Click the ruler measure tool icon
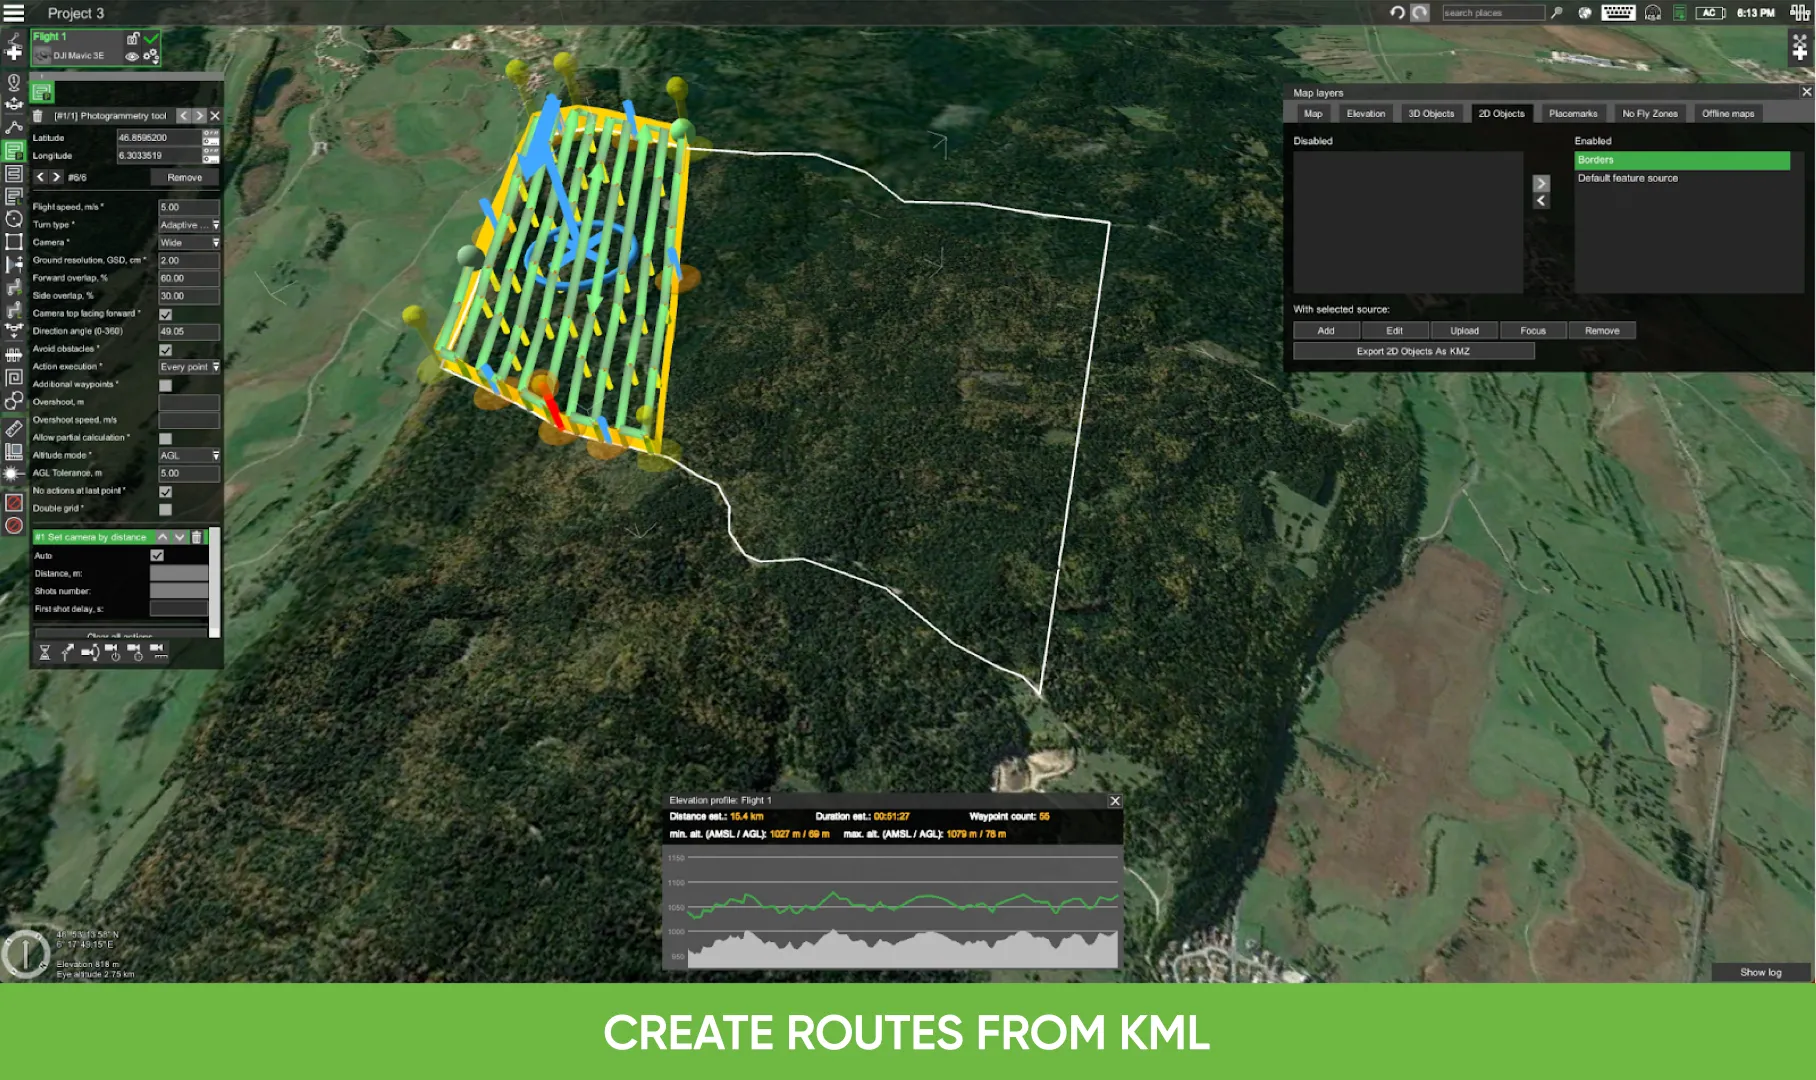The height and width of the screenshot is (1080, 1816). click(x=14, y=429)
